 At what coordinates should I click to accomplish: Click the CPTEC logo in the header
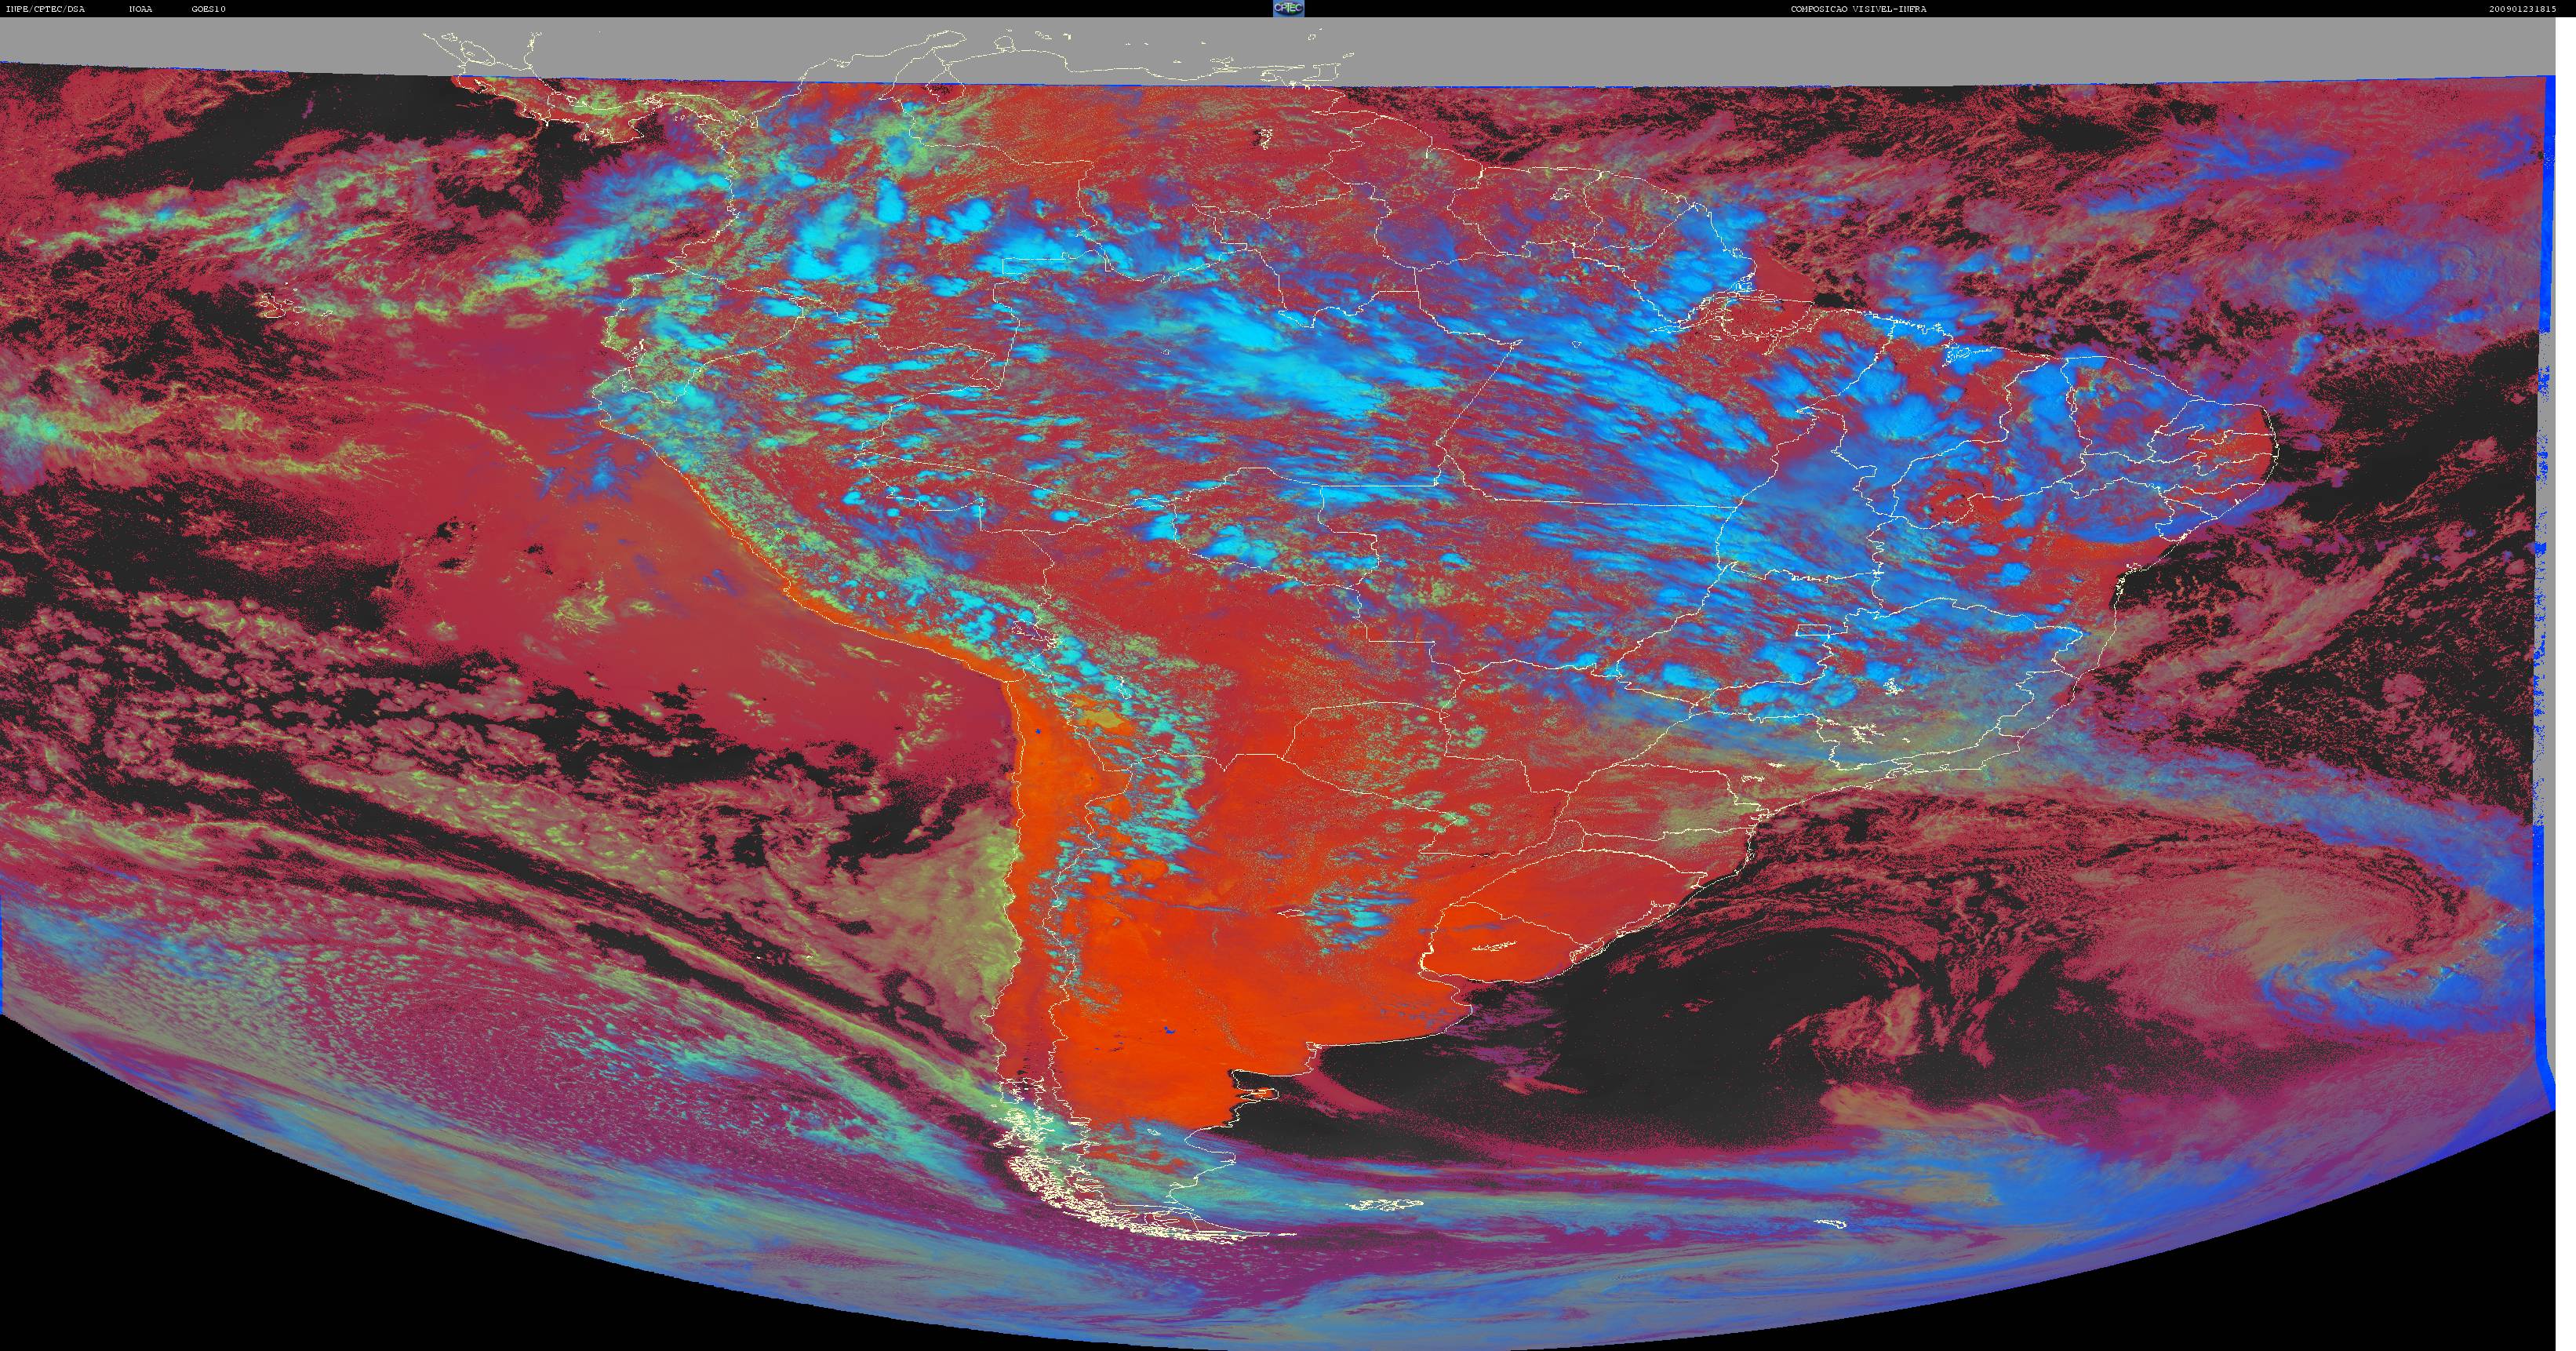point(1288,8)
